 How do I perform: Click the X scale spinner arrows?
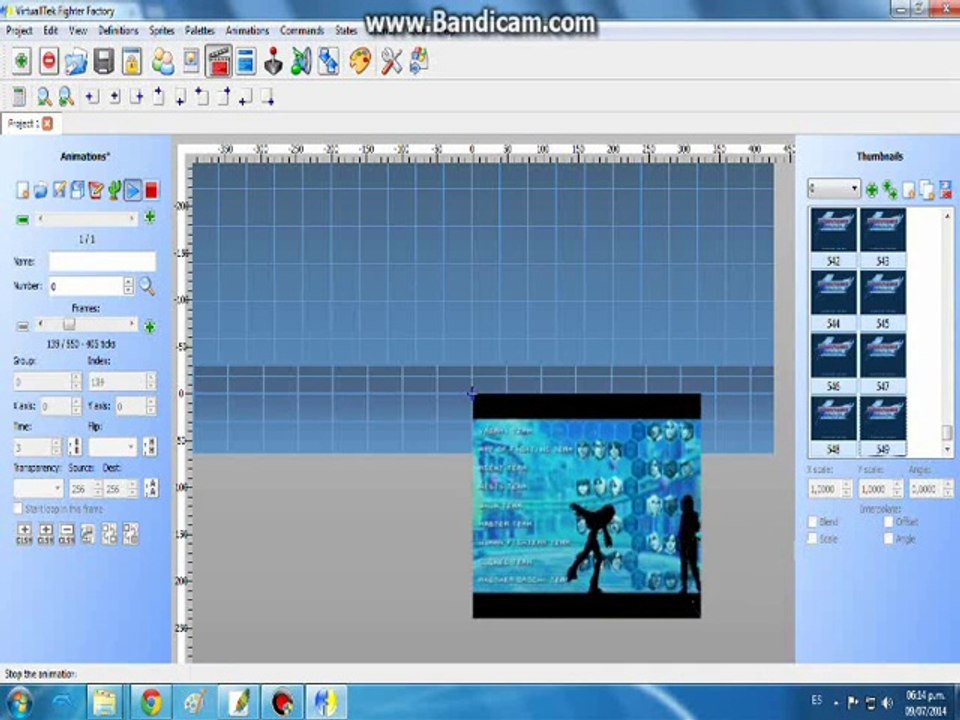(846, 489)
